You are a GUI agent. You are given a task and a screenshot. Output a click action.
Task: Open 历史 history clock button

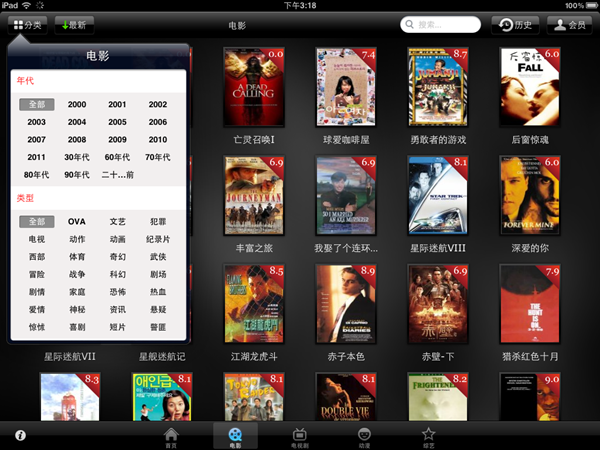click(x=515, y=25)
